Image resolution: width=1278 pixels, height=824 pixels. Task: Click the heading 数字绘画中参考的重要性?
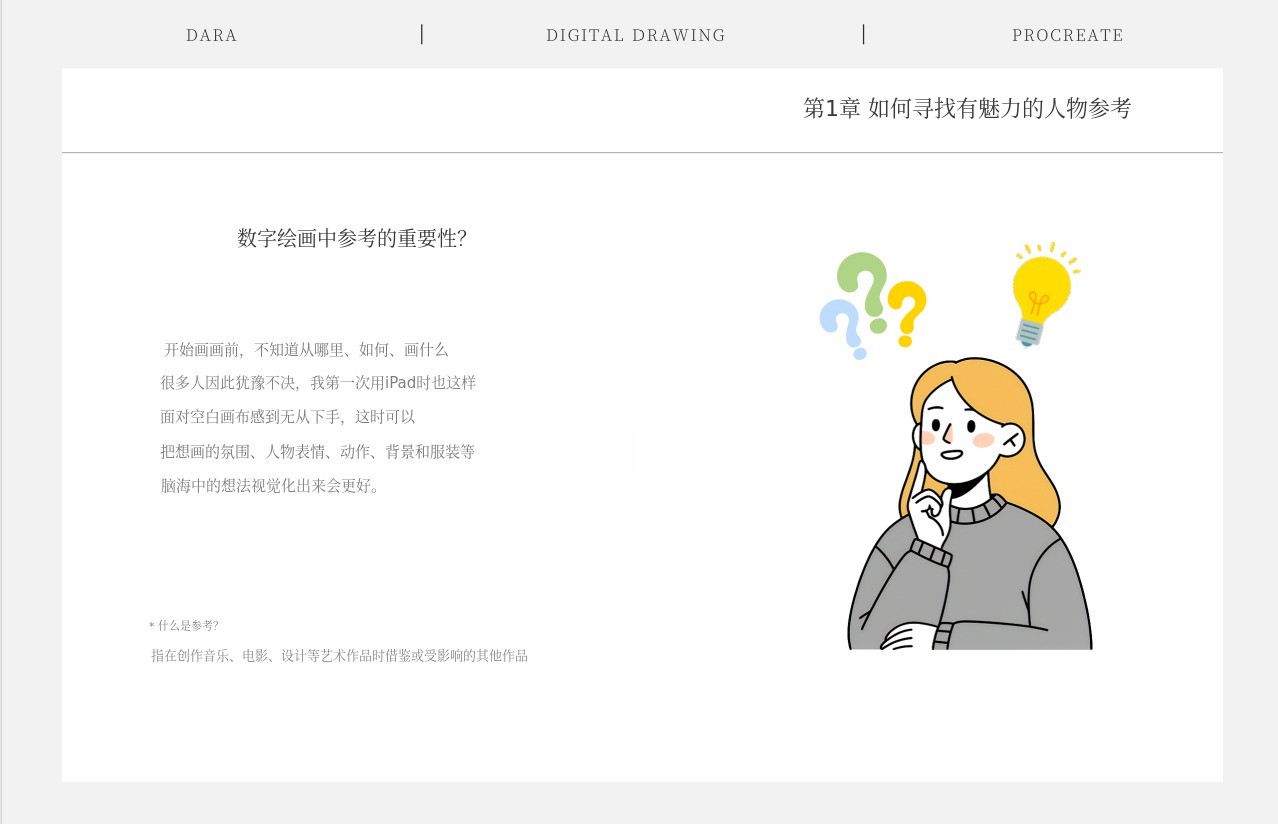(352, 238)
